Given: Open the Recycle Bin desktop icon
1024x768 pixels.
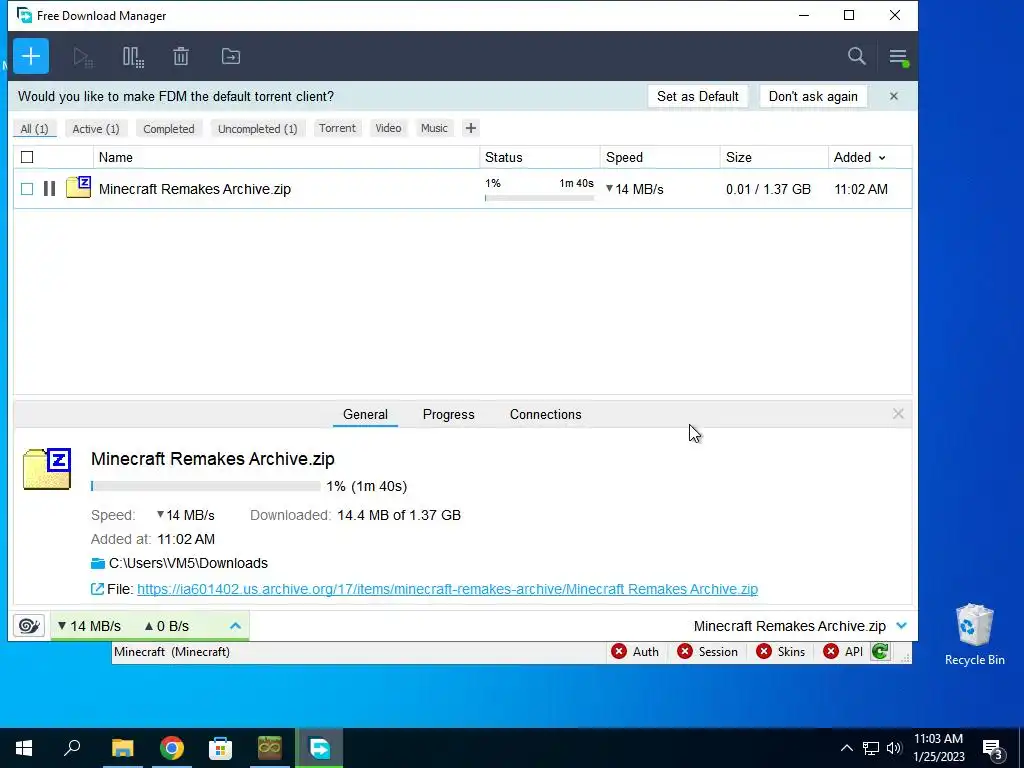Looking at the screenshot, I should click(x=974, y=634).
